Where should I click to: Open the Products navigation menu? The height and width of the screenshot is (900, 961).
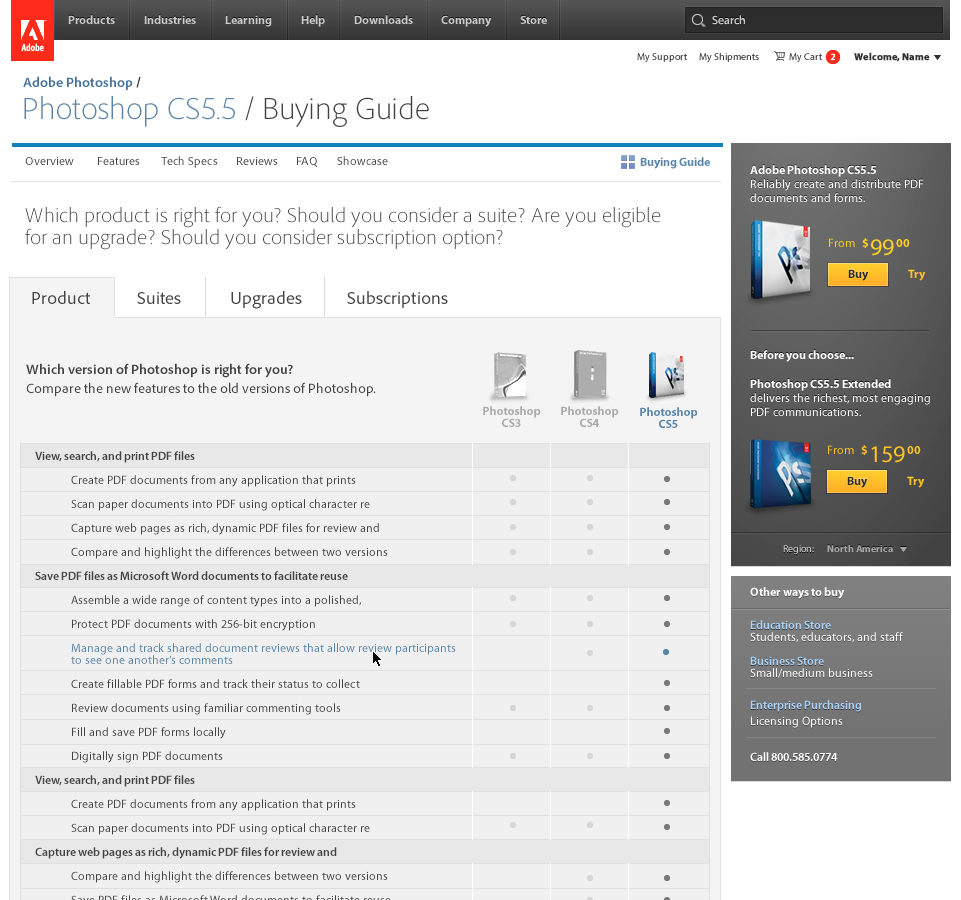(92, 20)
